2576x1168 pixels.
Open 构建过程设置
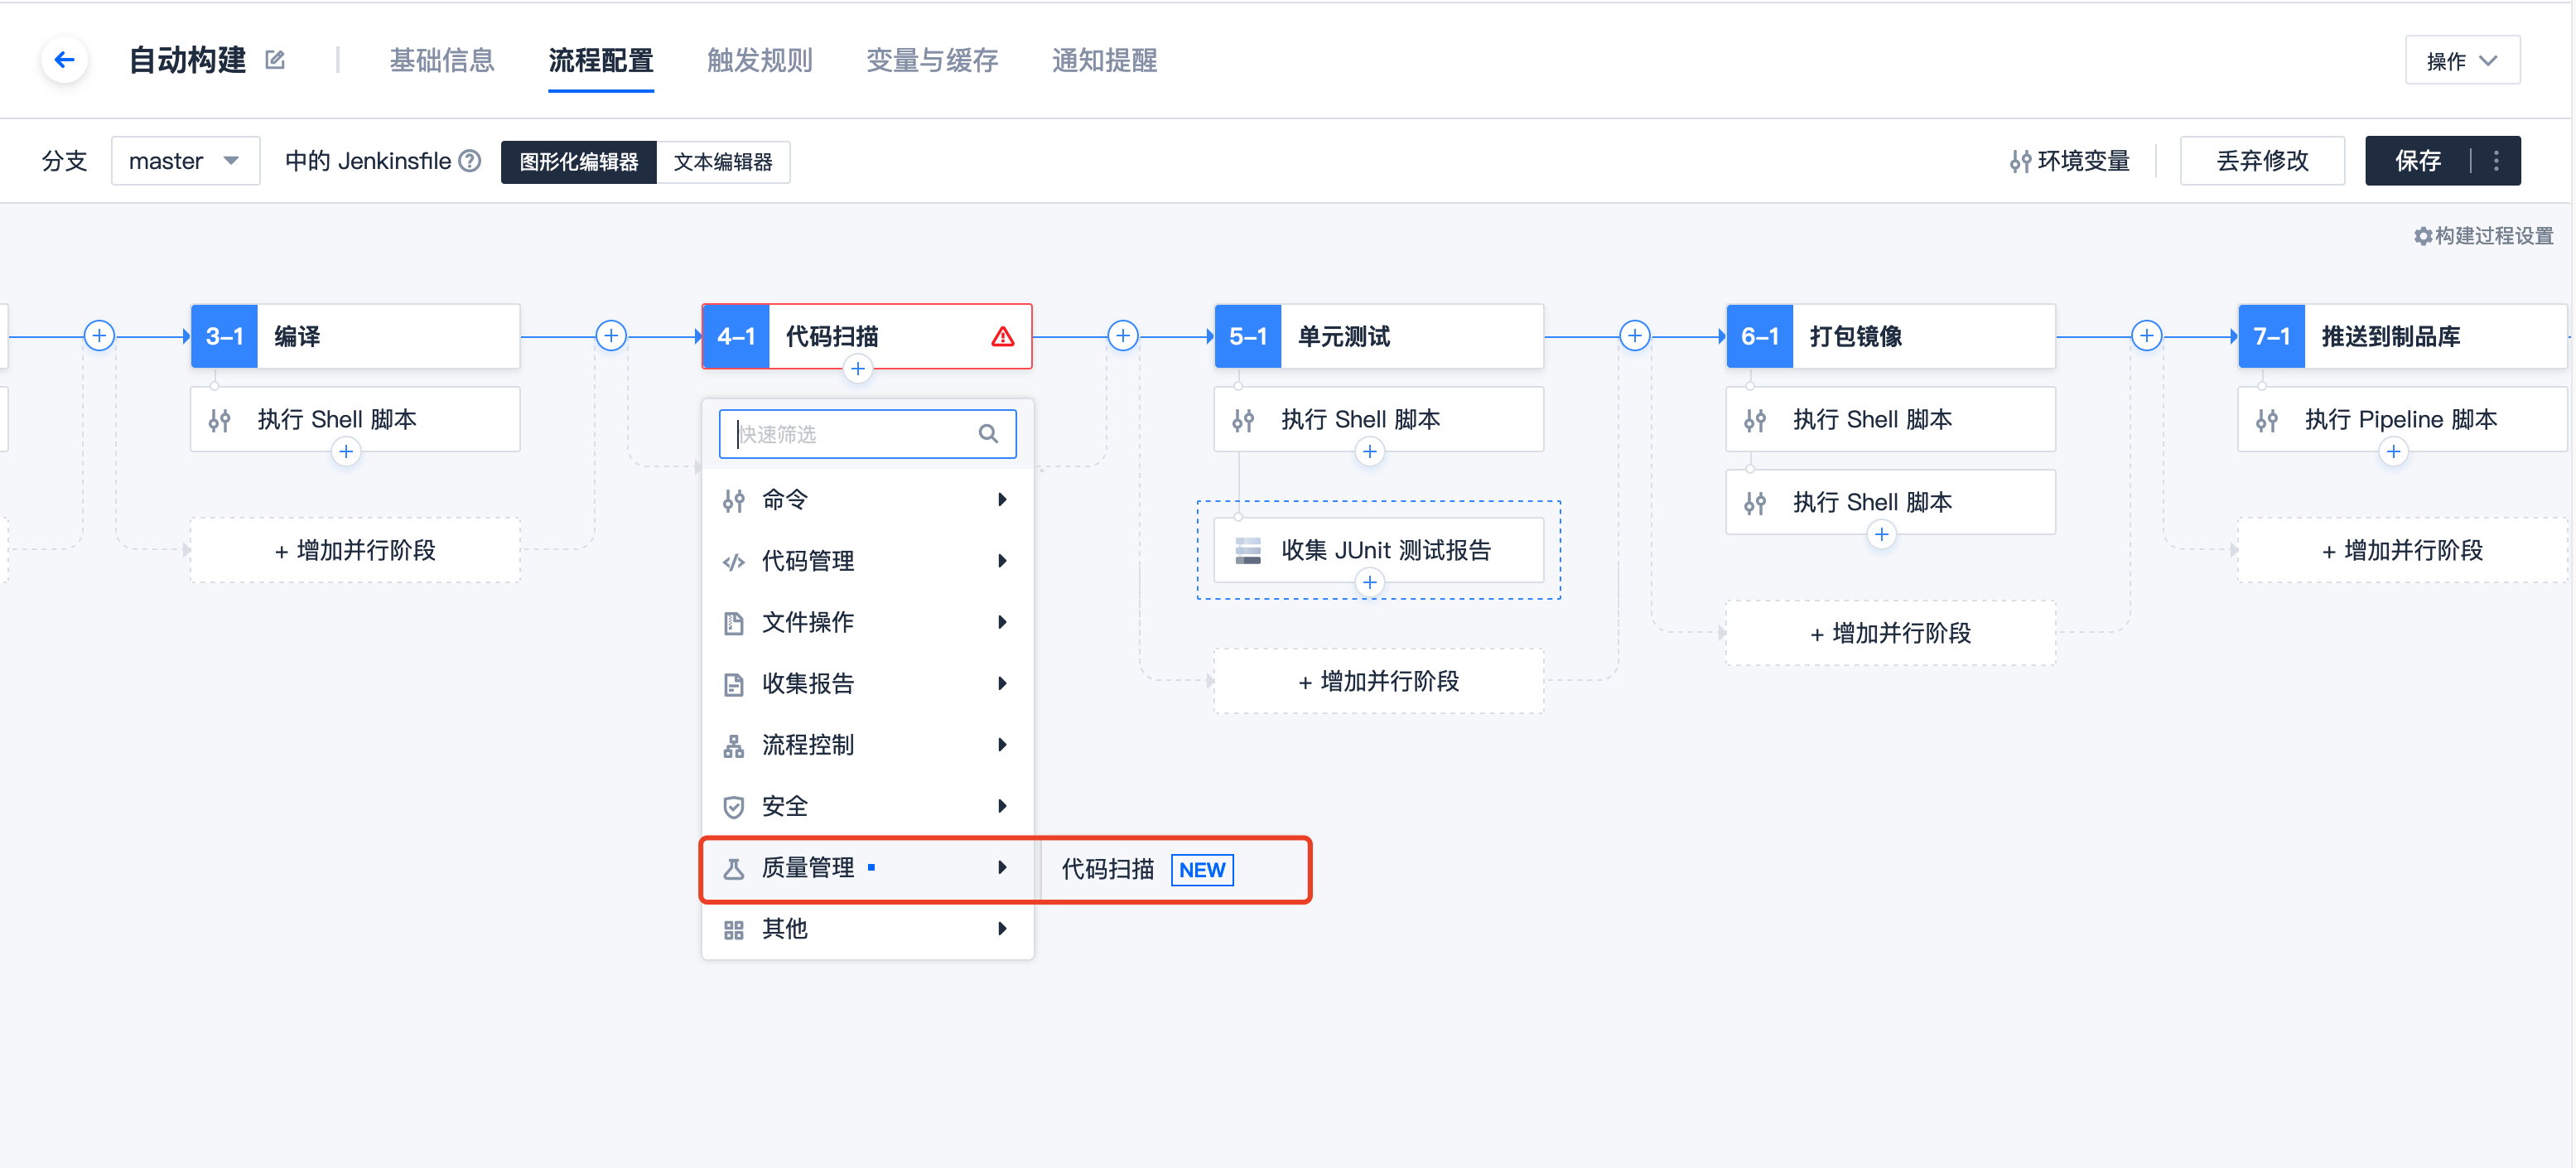(2484, 236)
